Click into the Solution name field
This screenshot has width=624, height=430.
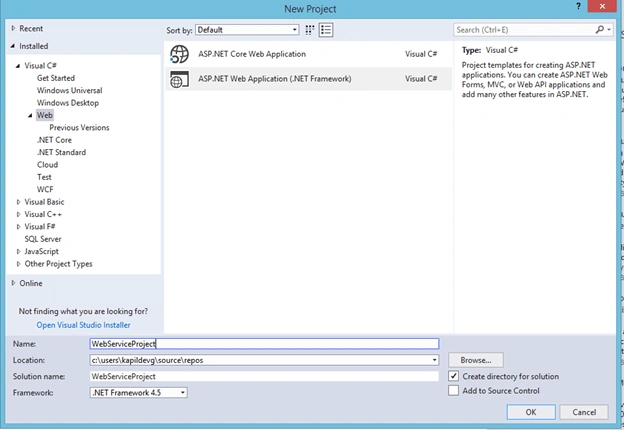point(264,376)
